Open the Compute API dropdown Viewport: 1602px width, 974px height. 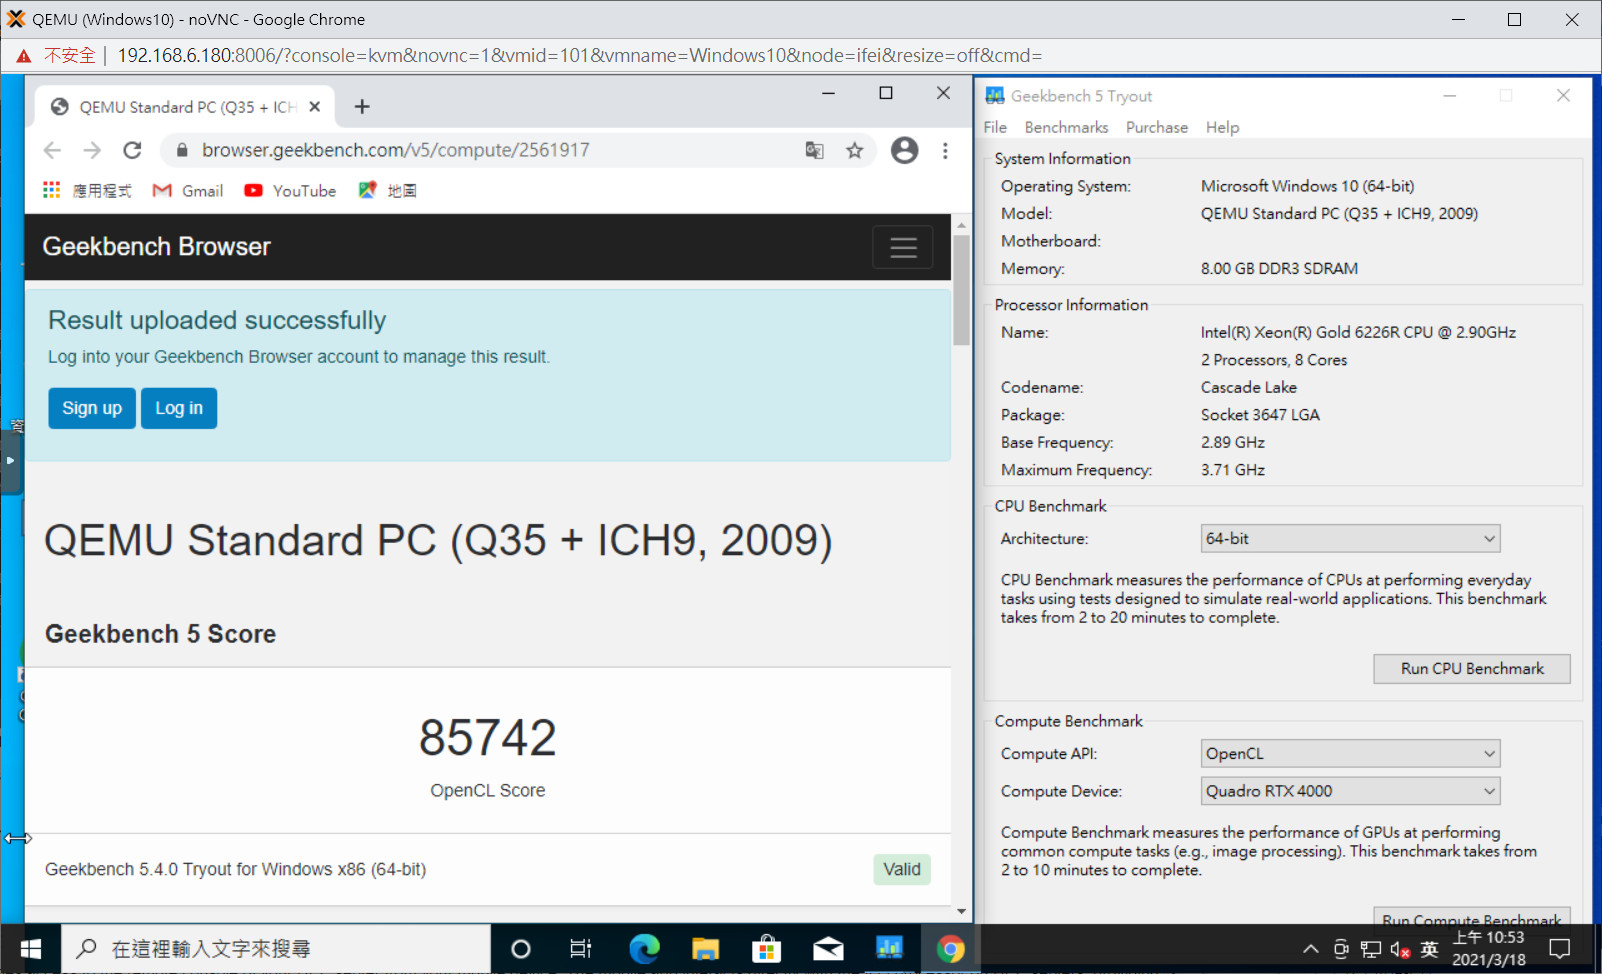[x=1350, y=754]
